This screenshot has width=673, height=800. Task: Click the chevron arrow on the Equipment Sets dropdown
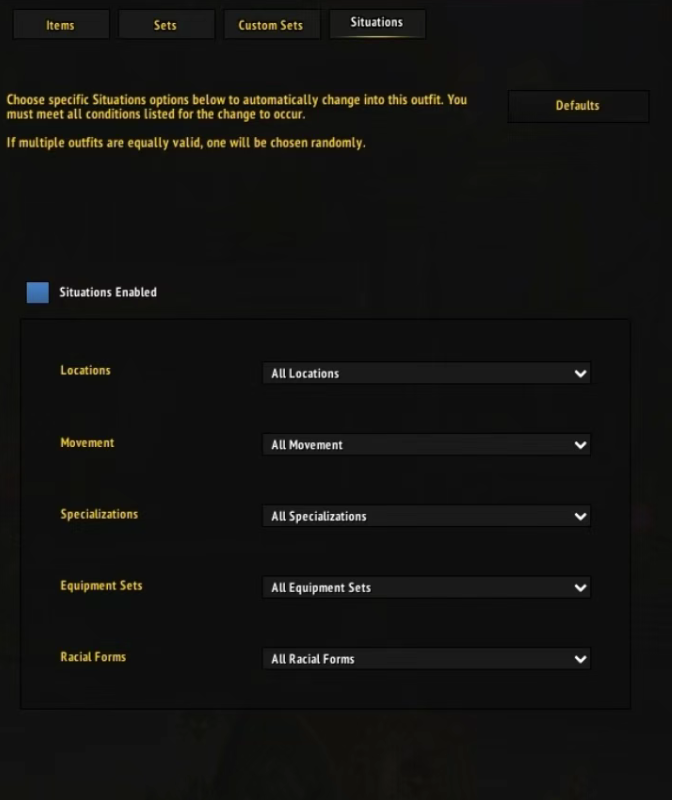tap(580, 588)
